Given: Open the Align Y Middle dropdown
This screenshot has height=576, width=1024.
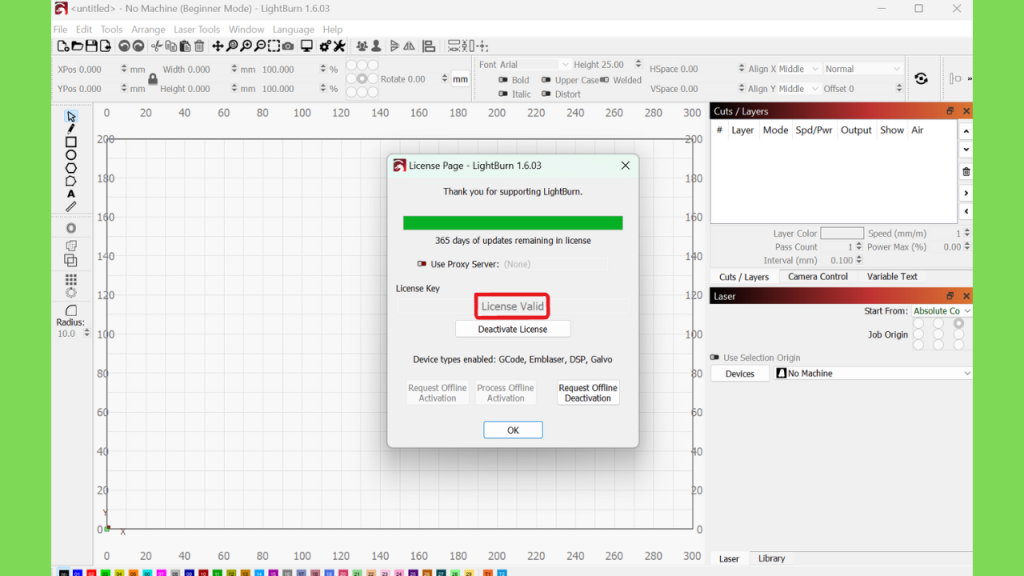Looking at the screenshot, I should click(783, 89).
